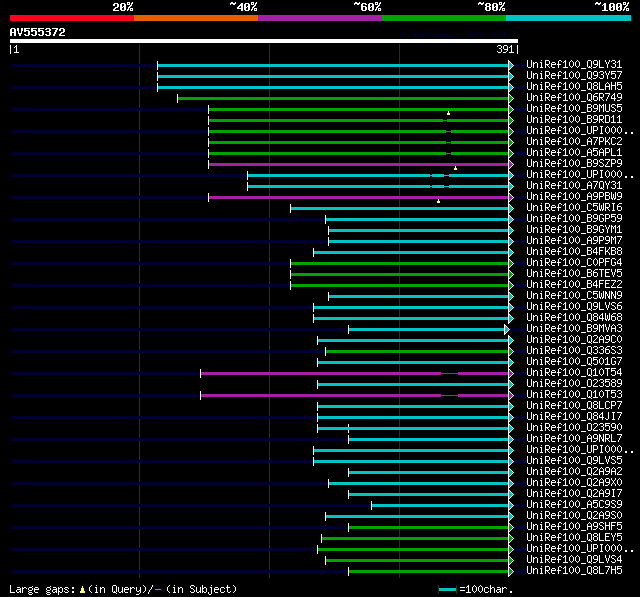Select hit label UniRef100_B9SZP9
Viewport: 640px width, 597px height.
574,164
